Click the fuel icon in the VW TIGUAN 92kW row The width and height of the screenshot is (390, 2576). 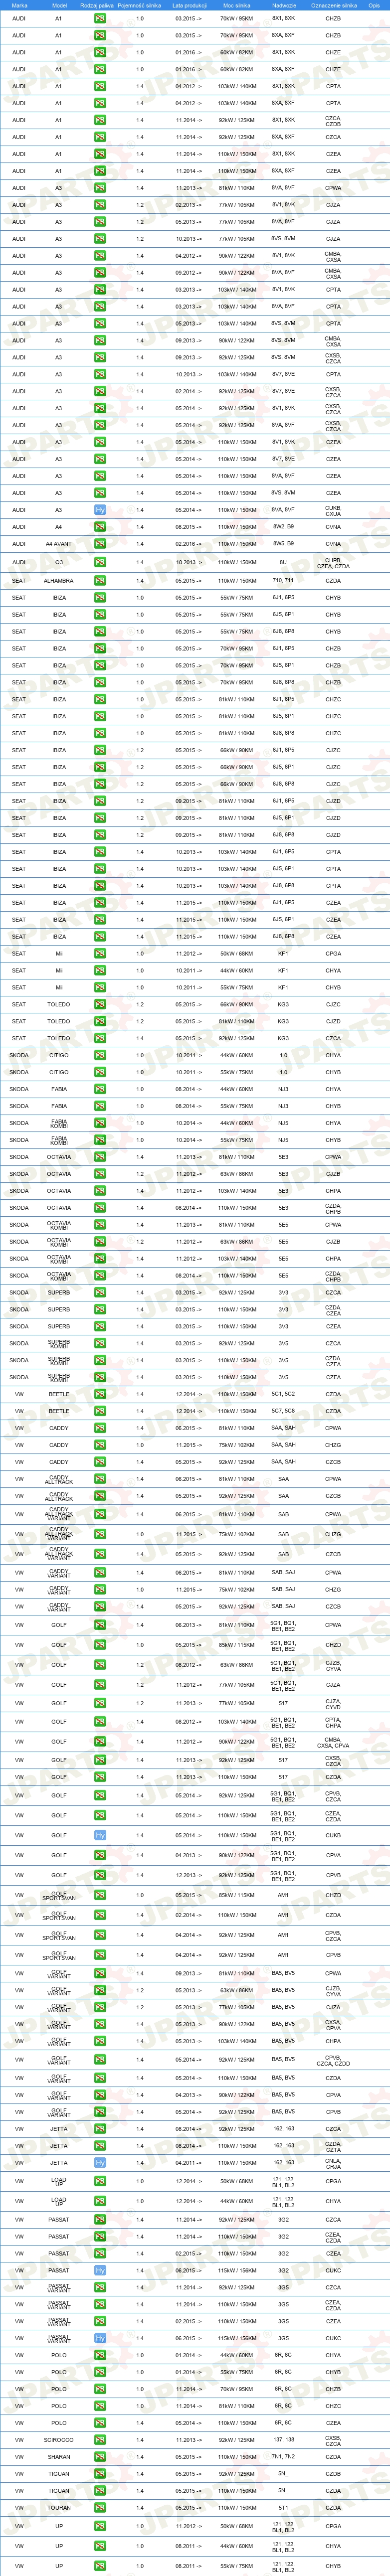pos(100,2474)
